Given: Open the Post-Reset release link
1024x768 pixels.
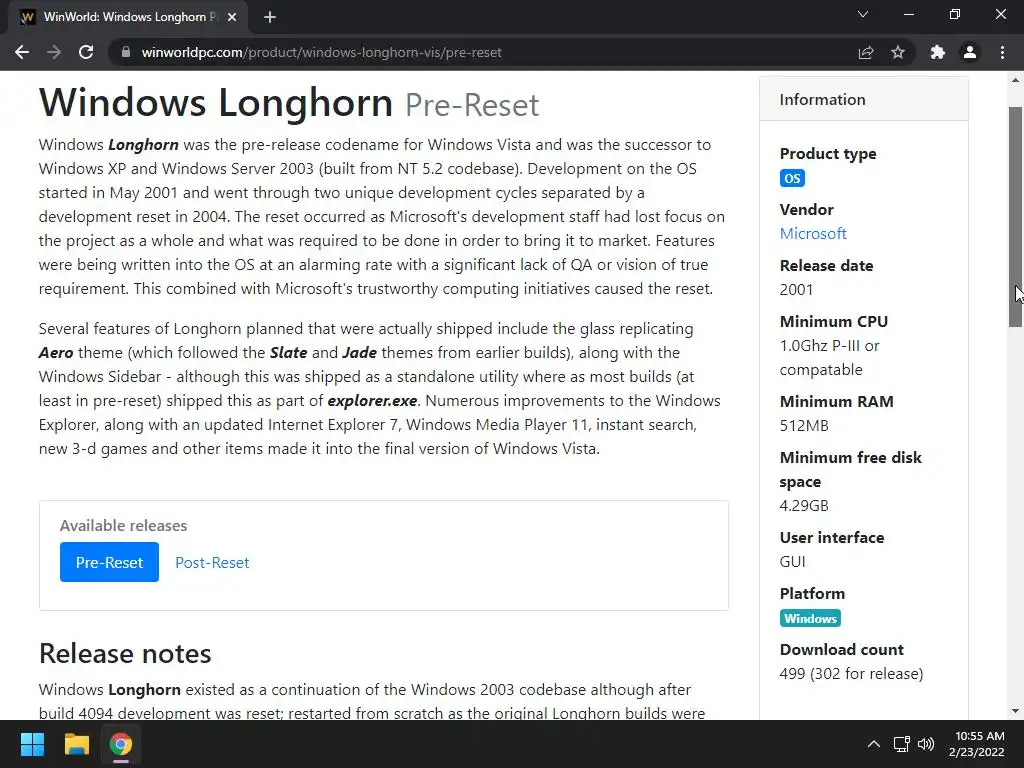Looking at the screenshot, I should pyautogui.click(x=212, y=562).
